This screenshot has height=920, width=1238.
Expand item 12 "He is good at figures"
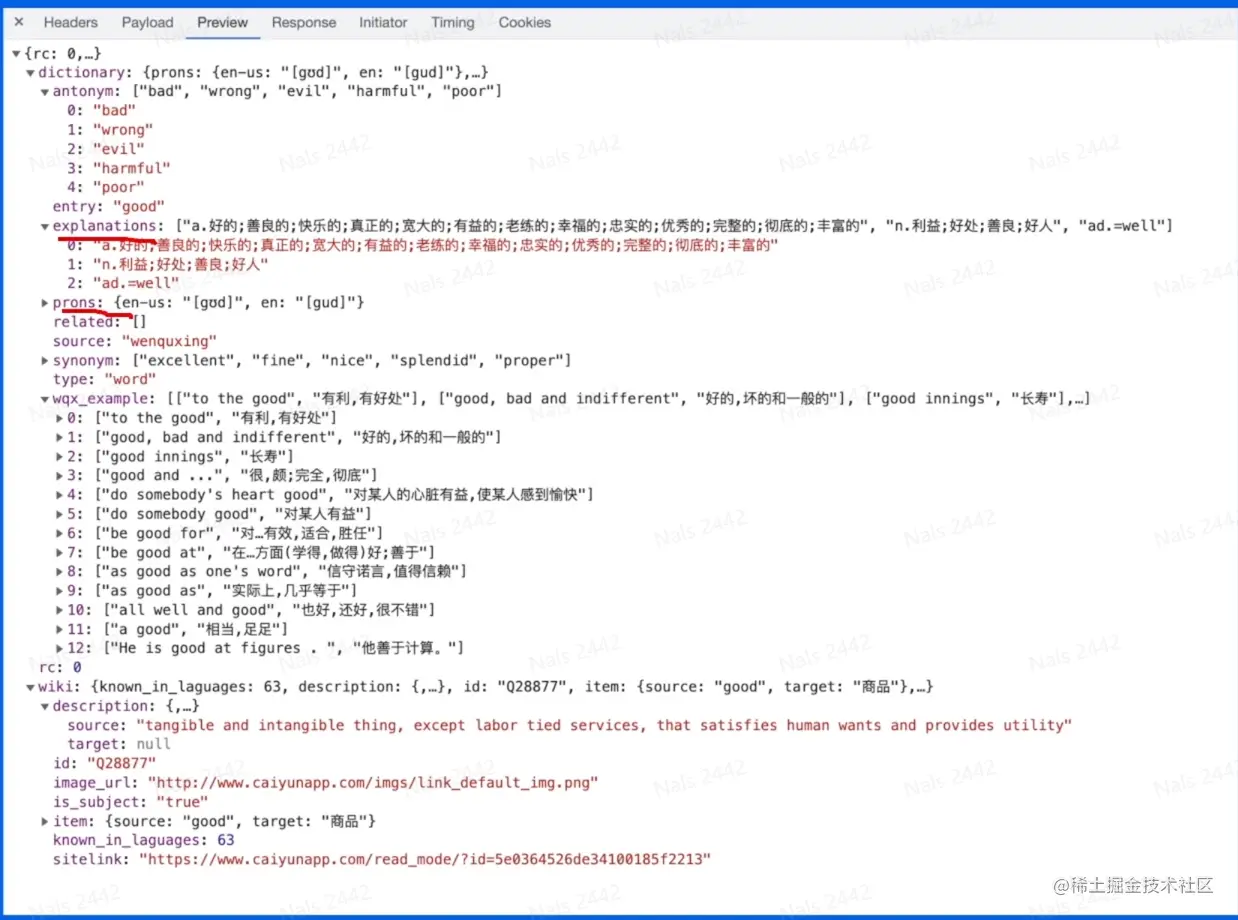(x=59, y=648)
